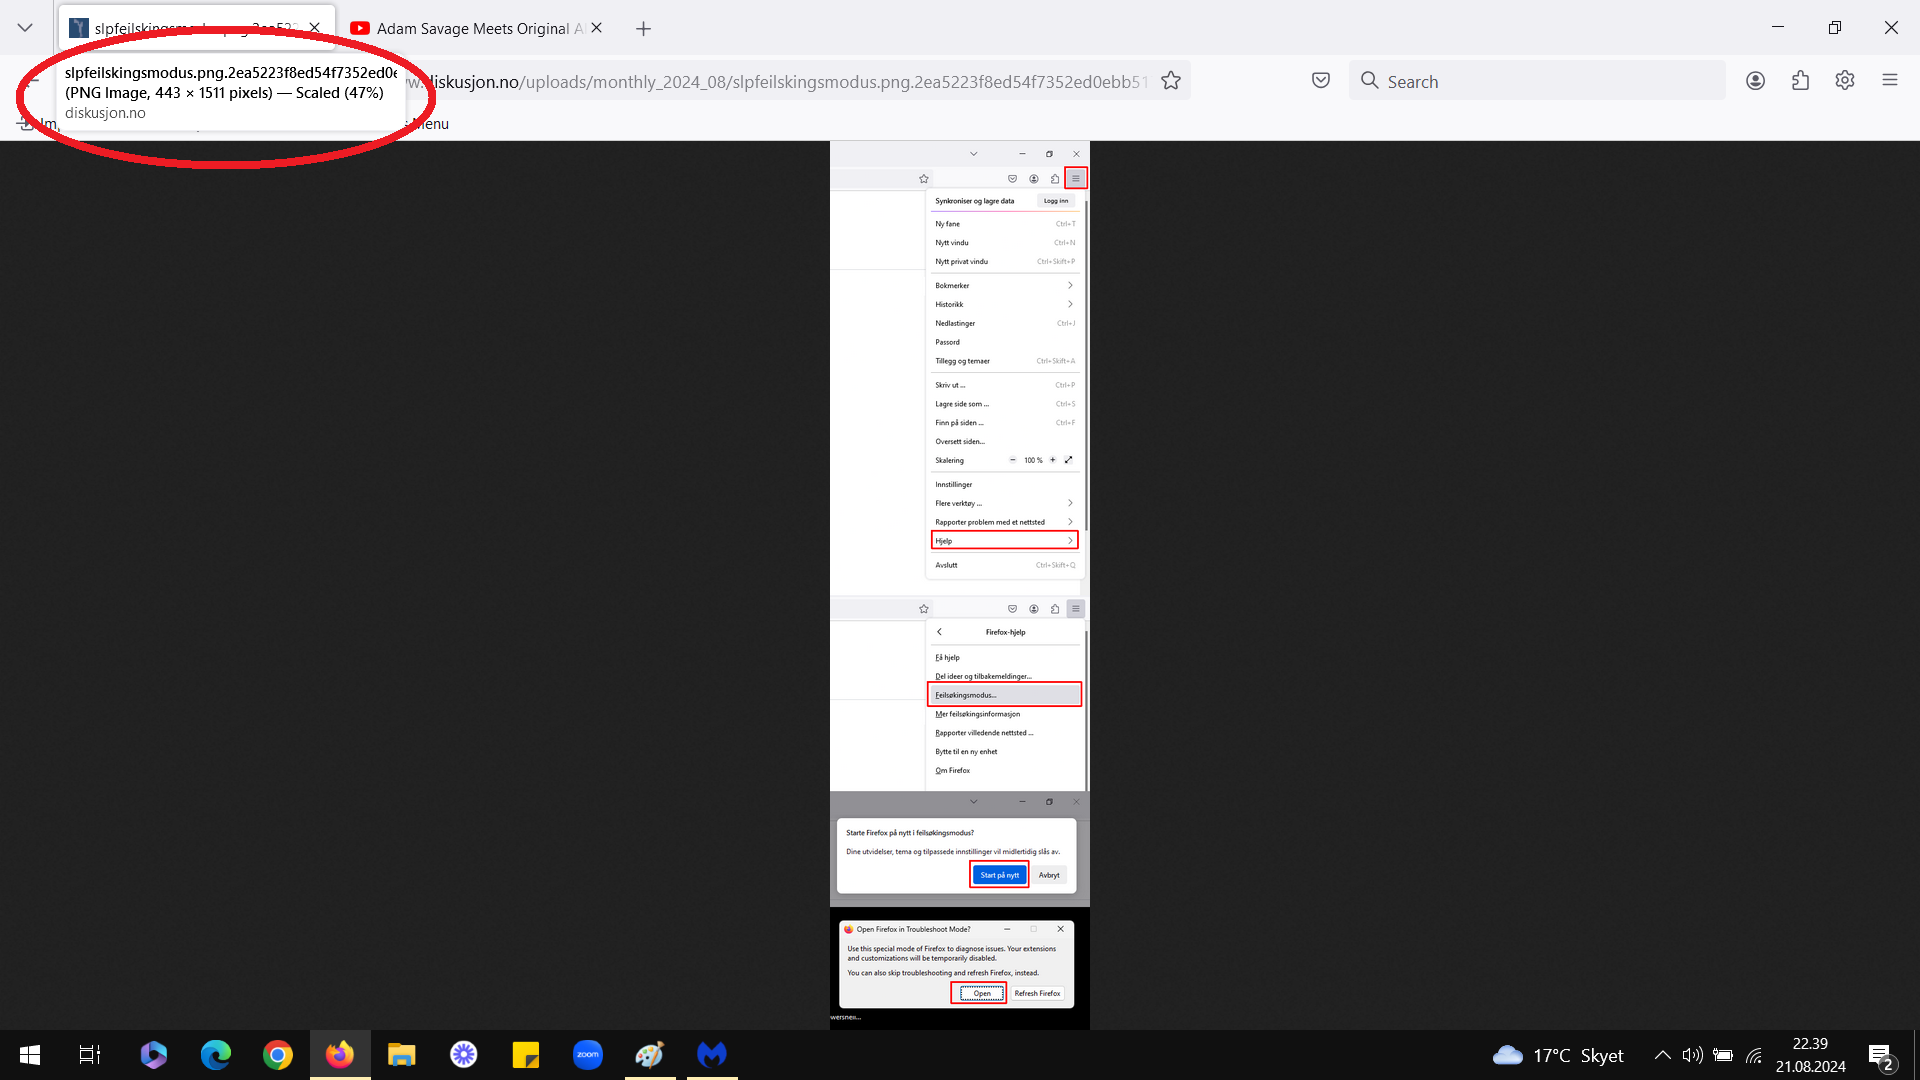Close the Adam Savage YouTube tab
1920x1080 pixels.
(596, 28)
